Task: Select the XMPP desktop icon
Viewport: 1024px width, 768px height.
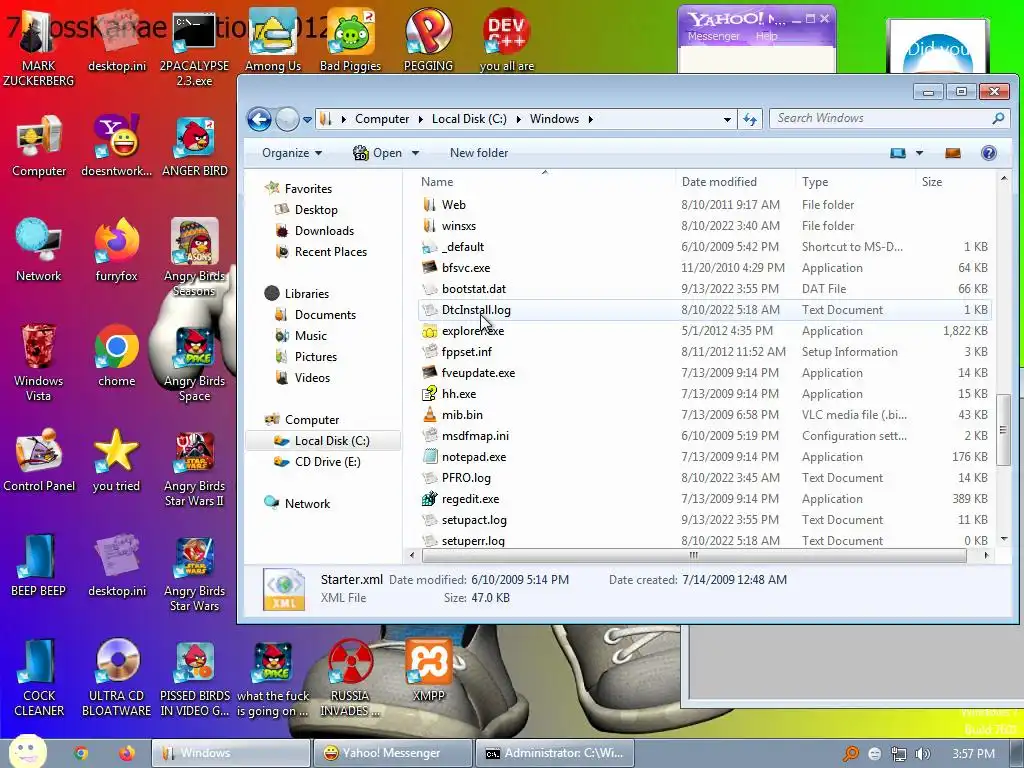Action: coord(428,671)
